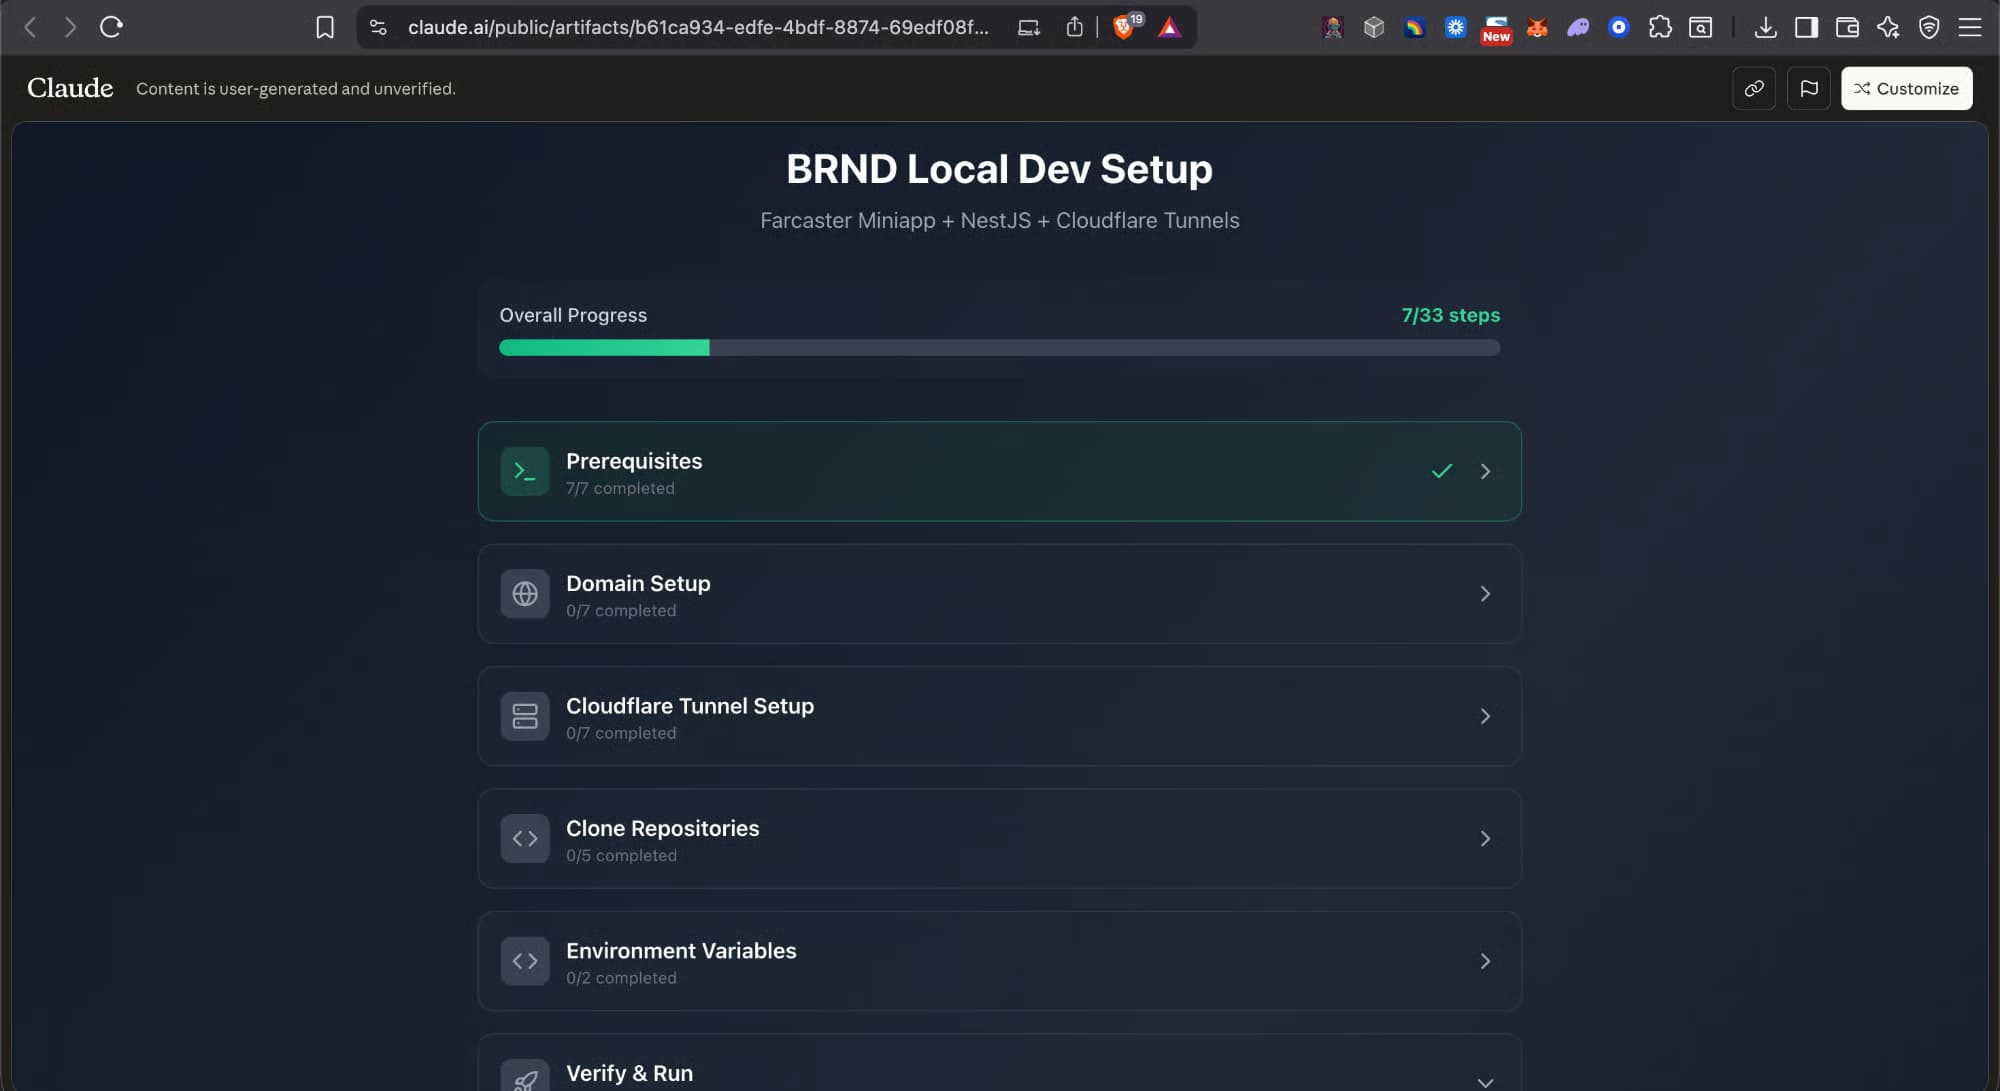Viewport: 2000px width, 1091px height.
Task: Open browser hamburger main menu
Action: (1969, 27)
